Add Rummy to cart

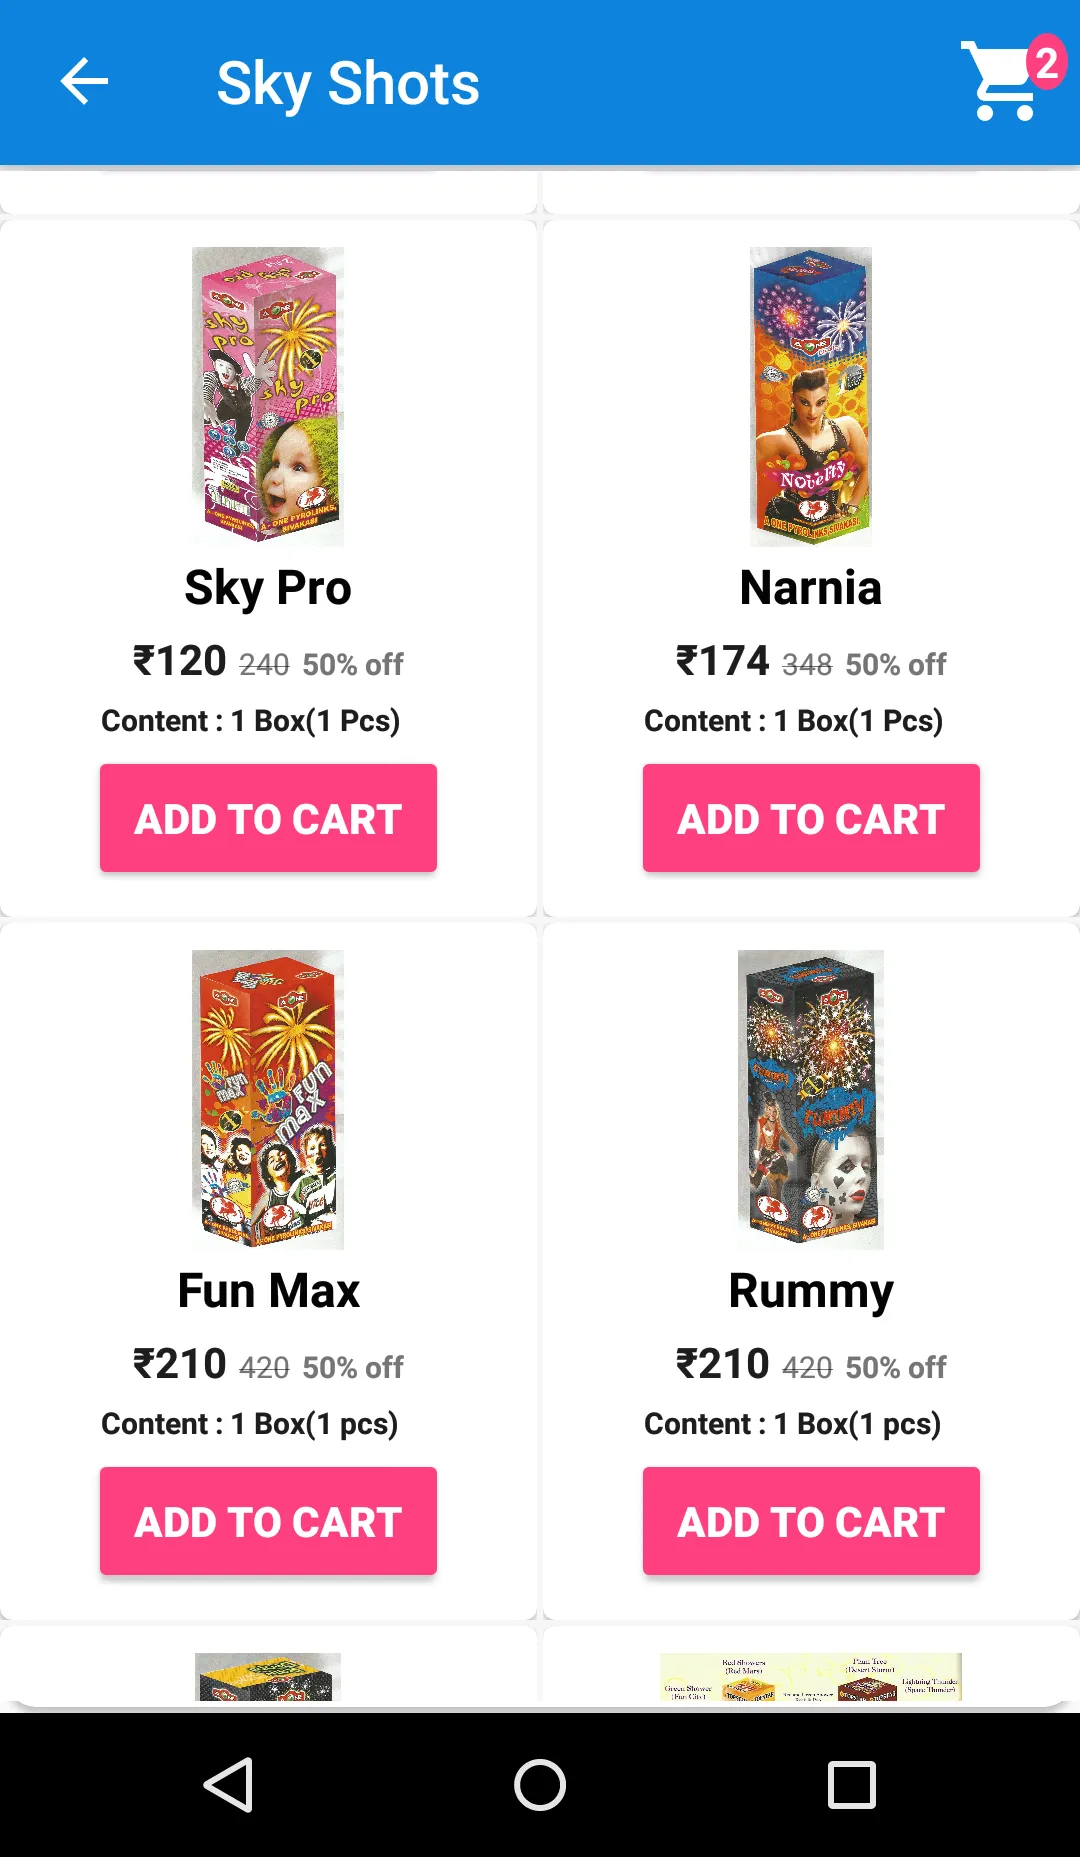(x=811, y=1521)
